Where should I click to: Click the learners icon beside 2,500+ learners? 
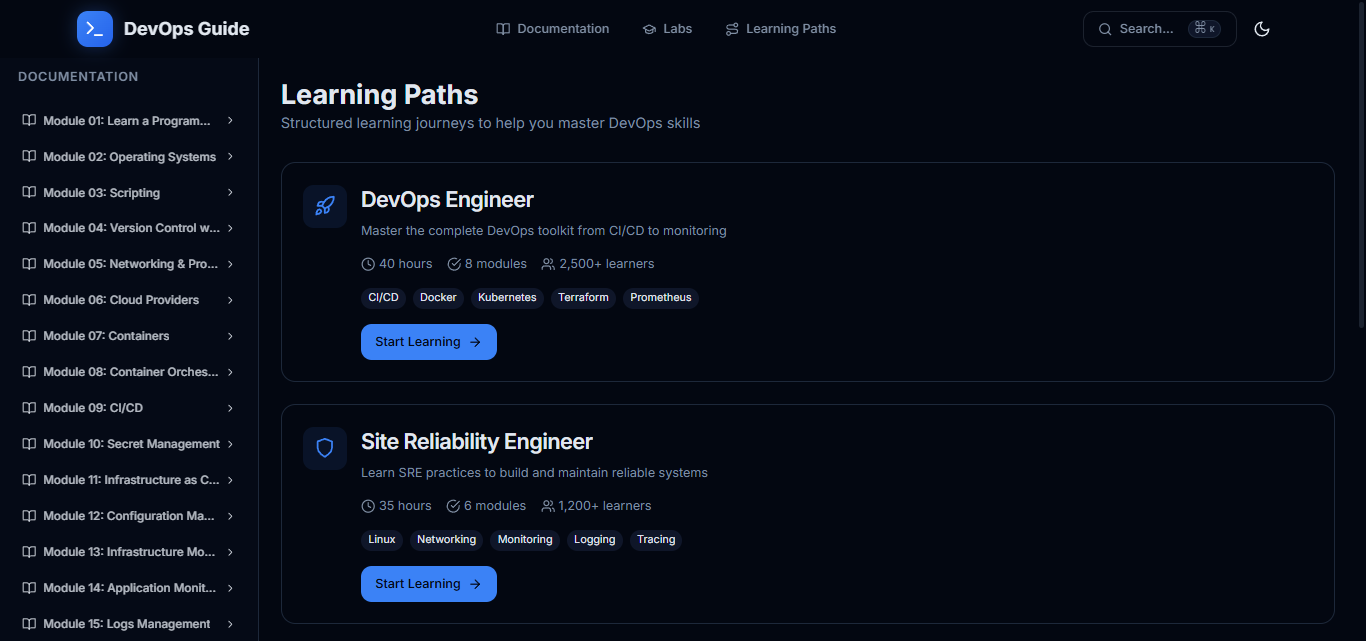(547, 263)
